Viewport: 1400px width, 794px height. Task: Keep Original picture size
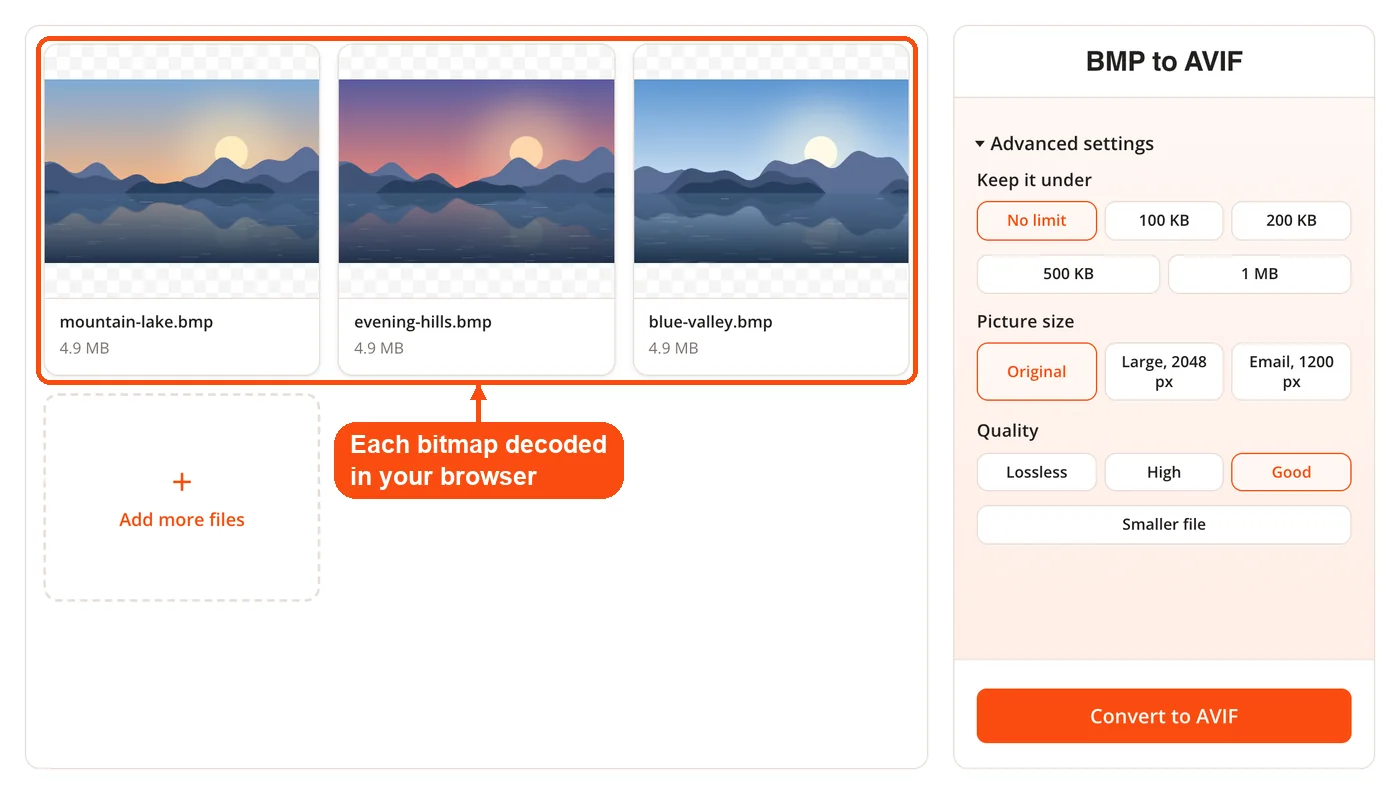[1037, 372]
